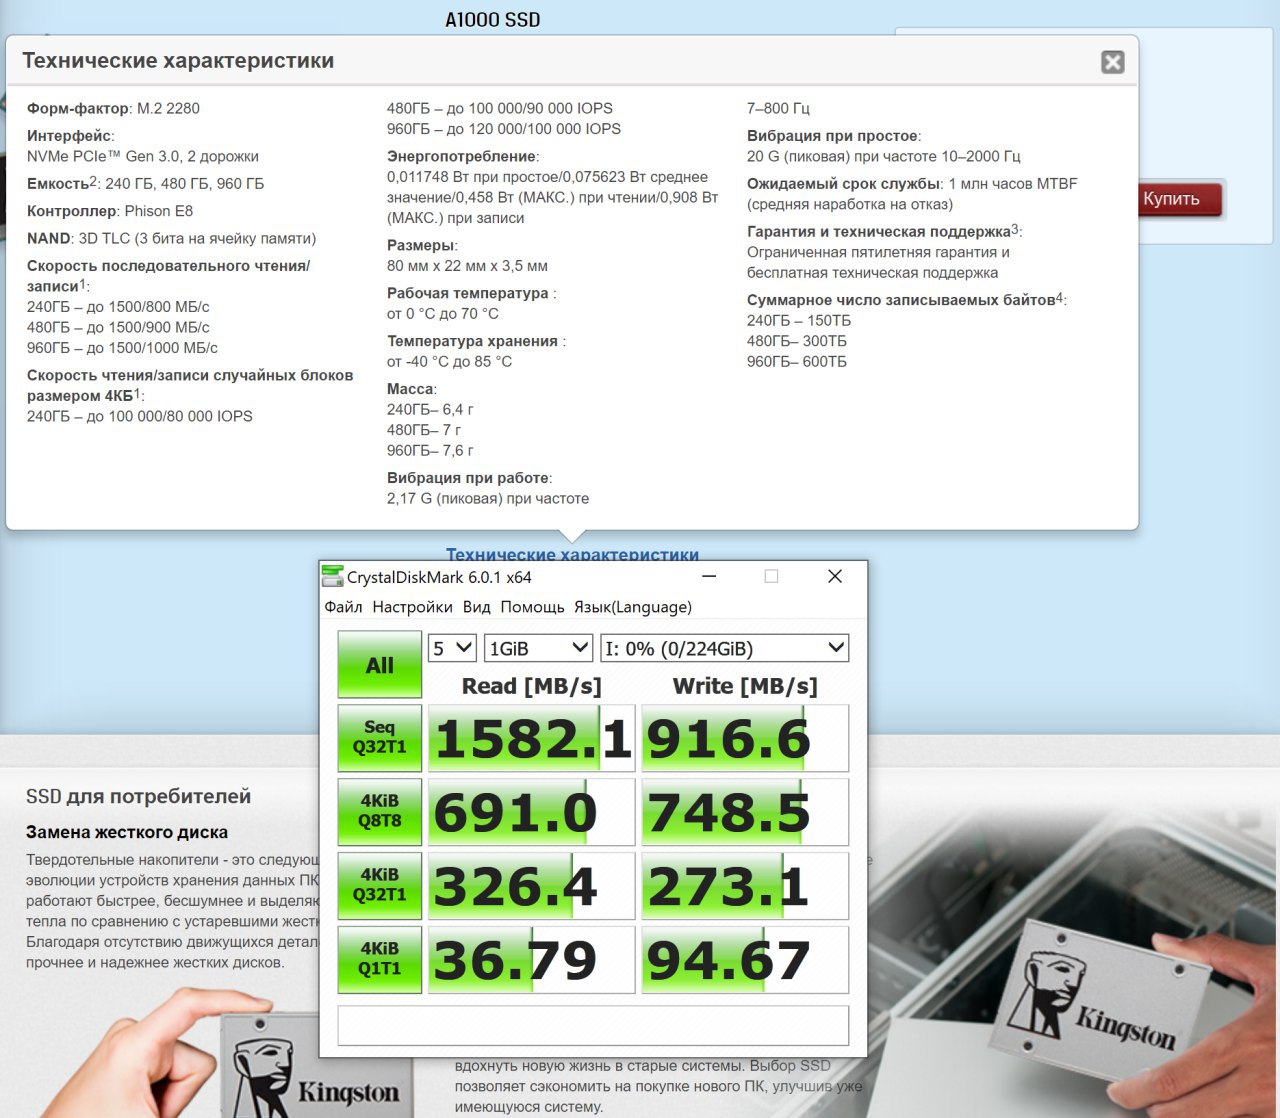Click the Технические характеристики link under popup
This screenshot has height=1118, width=1280.
coord(572,553)
